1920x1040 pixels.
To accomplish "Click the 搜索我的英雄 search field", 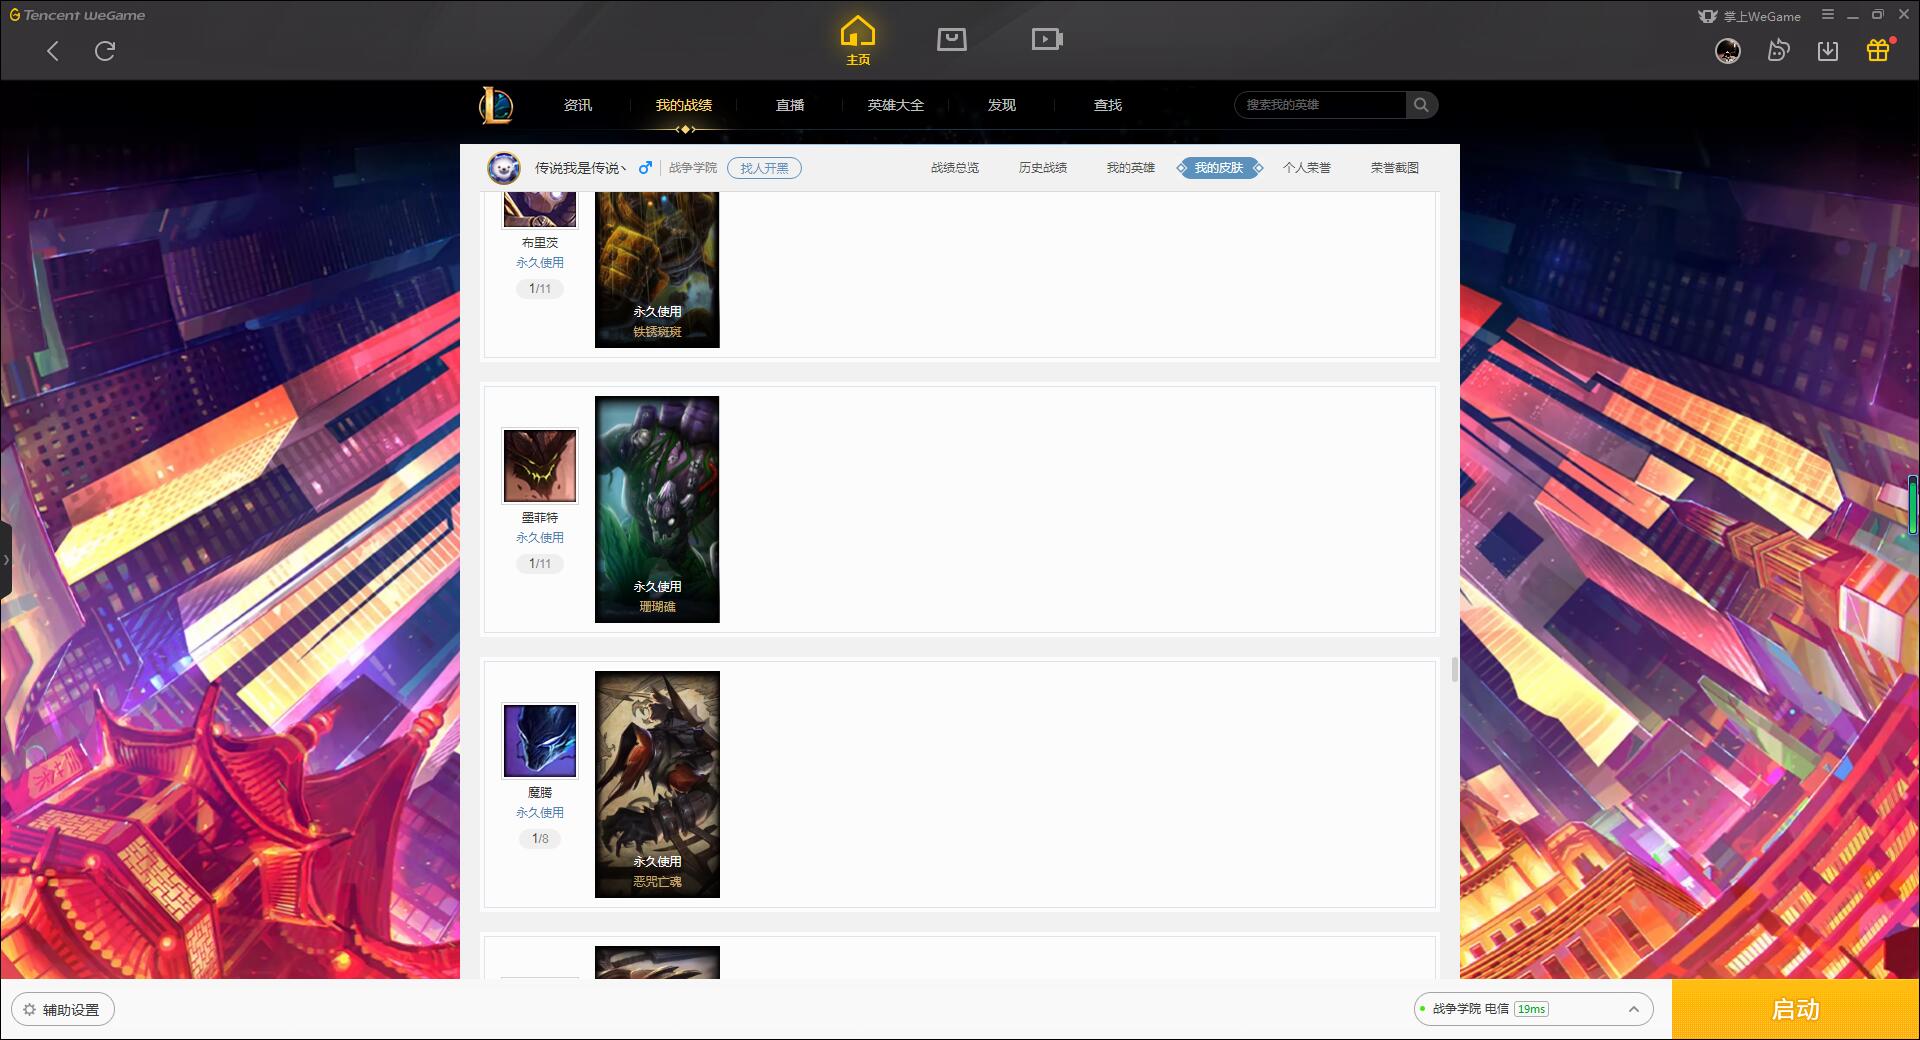I will pos(1320,105).
